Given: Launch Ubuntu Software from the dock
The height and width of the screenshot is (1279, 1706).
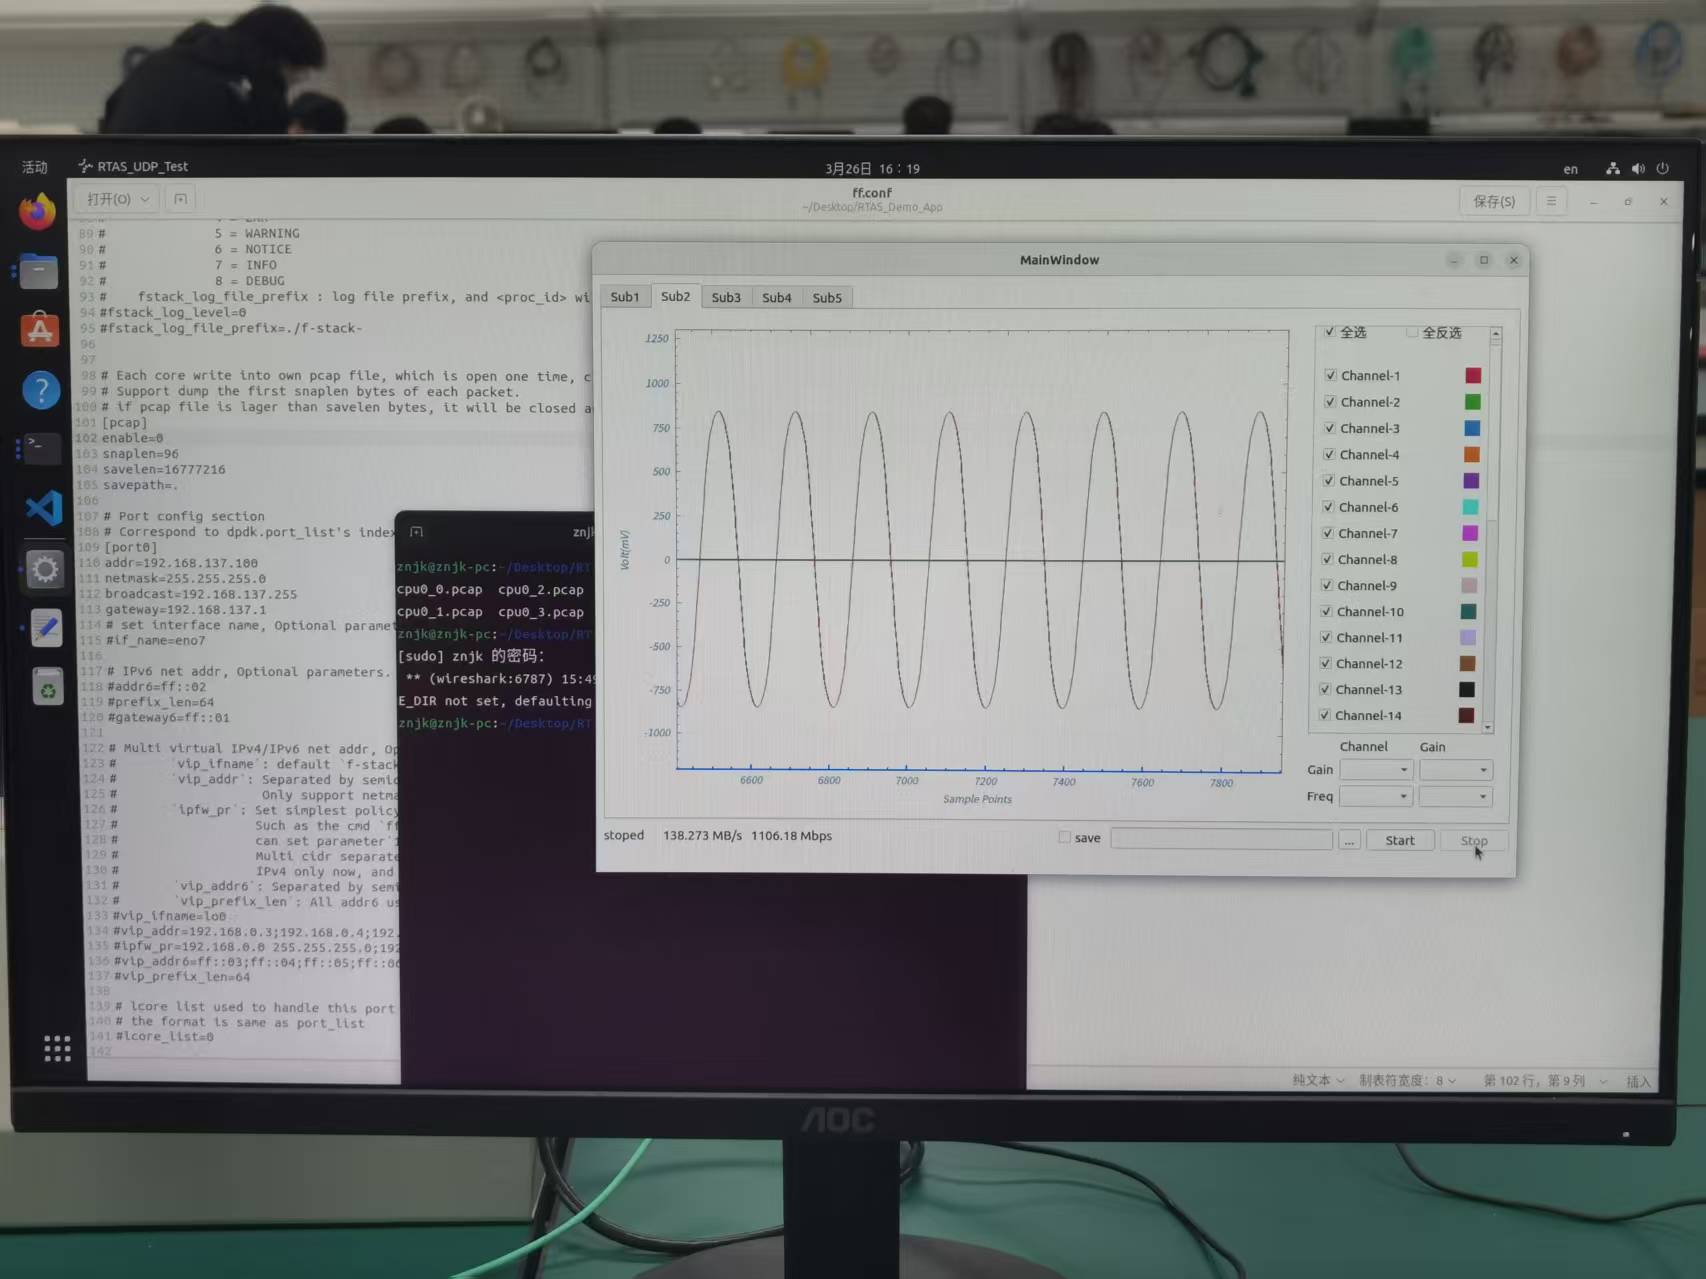Looking at the screenshot, I should click(40, 330).
